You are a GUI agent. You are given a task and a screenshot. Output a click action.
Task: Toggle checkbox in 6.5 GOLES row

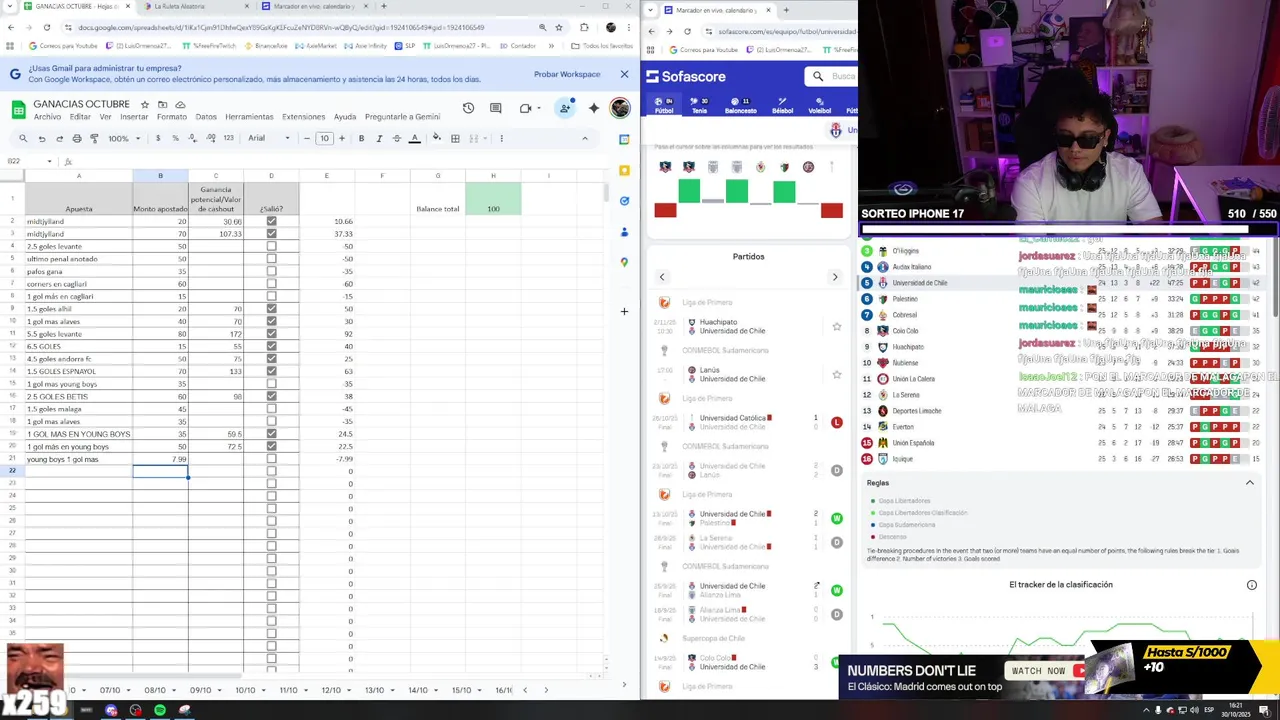click(x=271, y=346)
